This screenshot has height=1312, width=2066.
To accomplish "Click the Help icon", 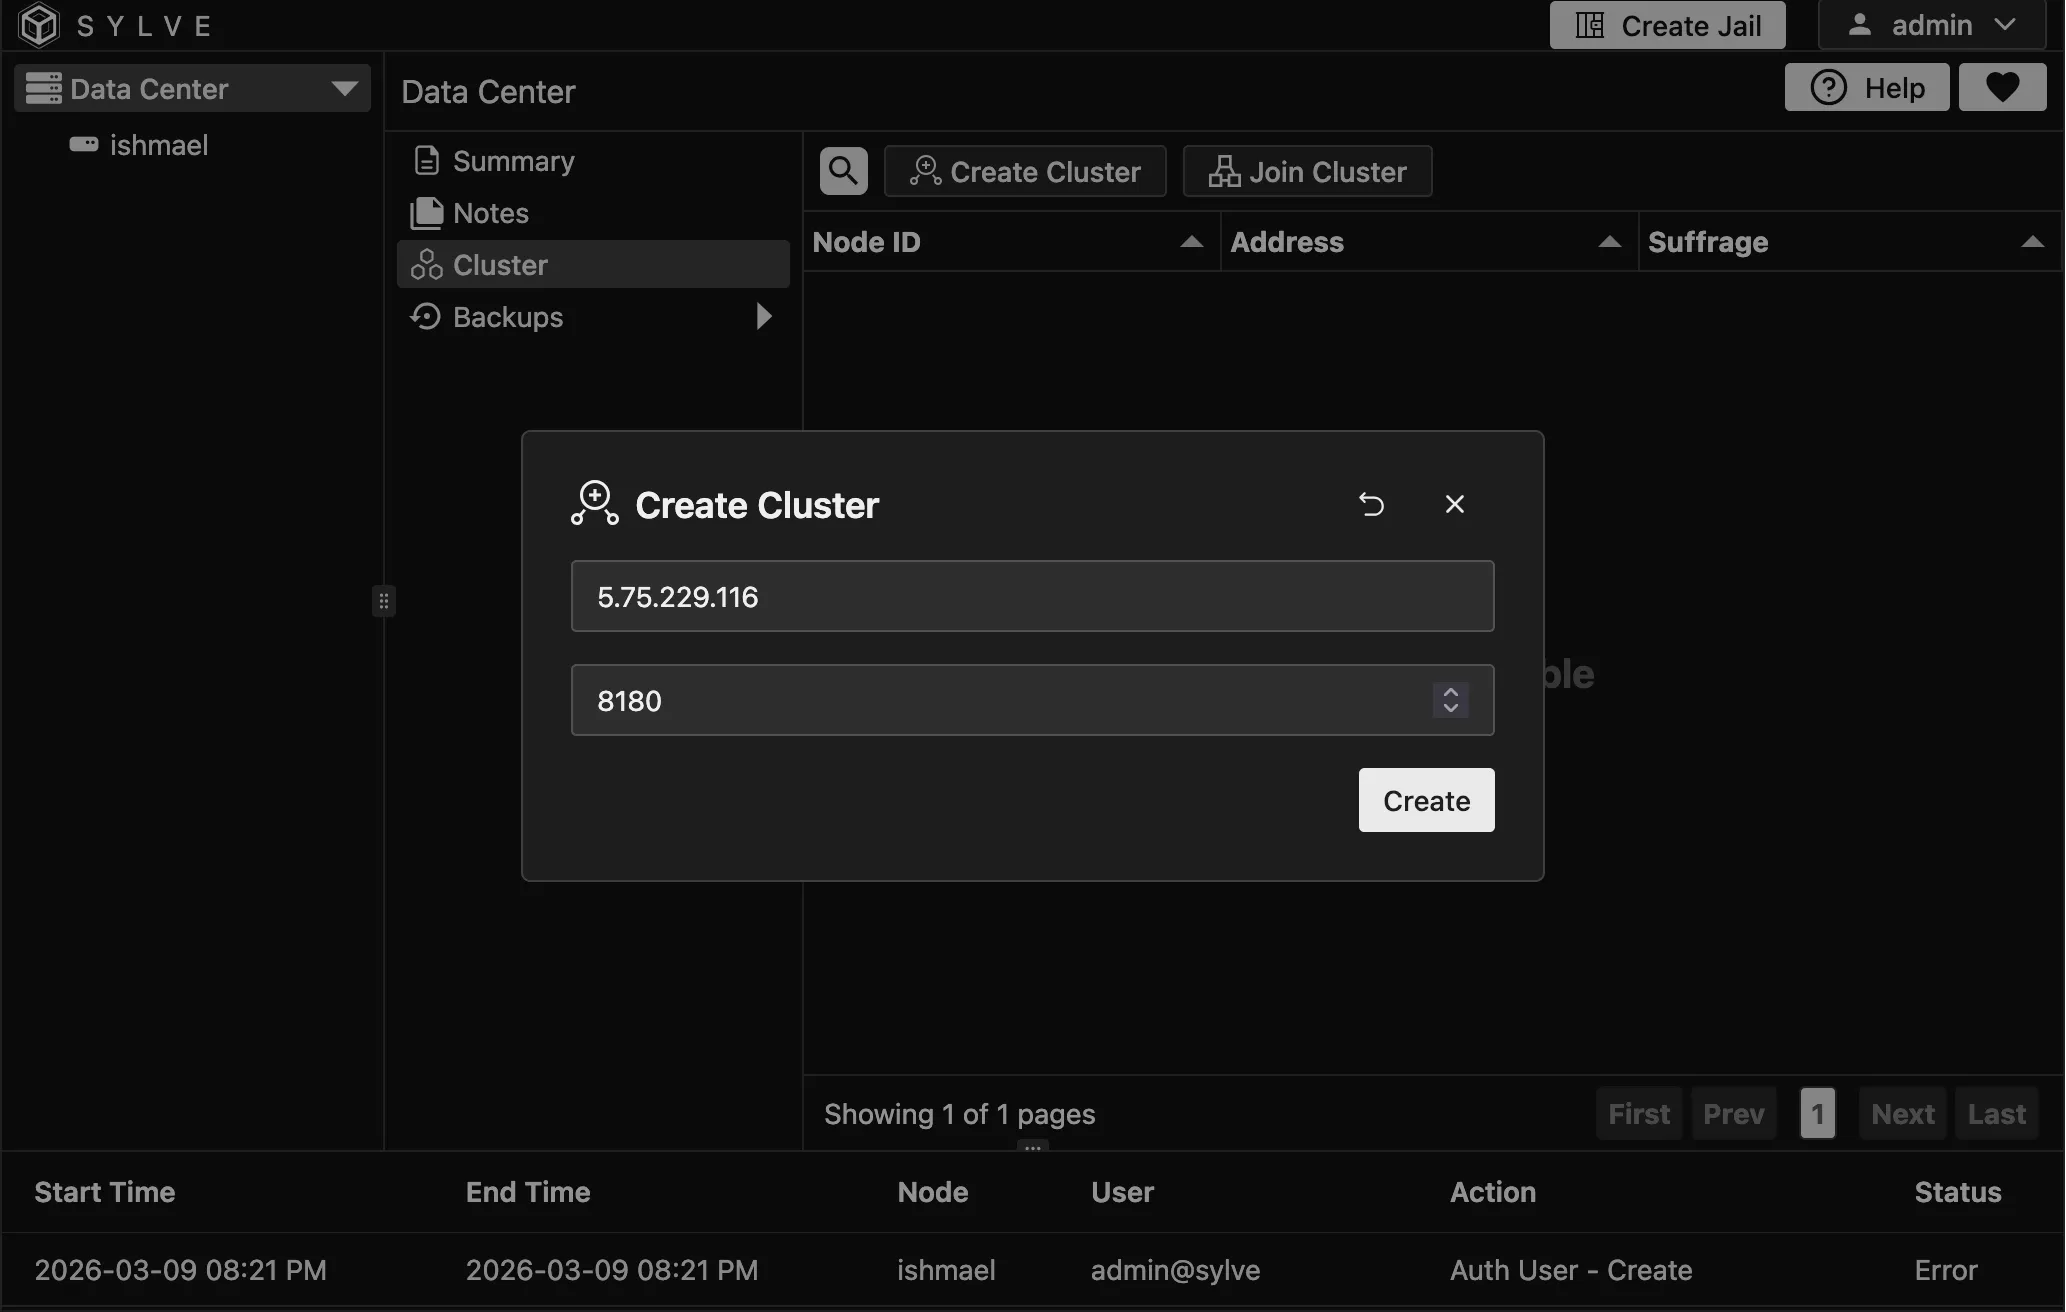I will 1830,87.
